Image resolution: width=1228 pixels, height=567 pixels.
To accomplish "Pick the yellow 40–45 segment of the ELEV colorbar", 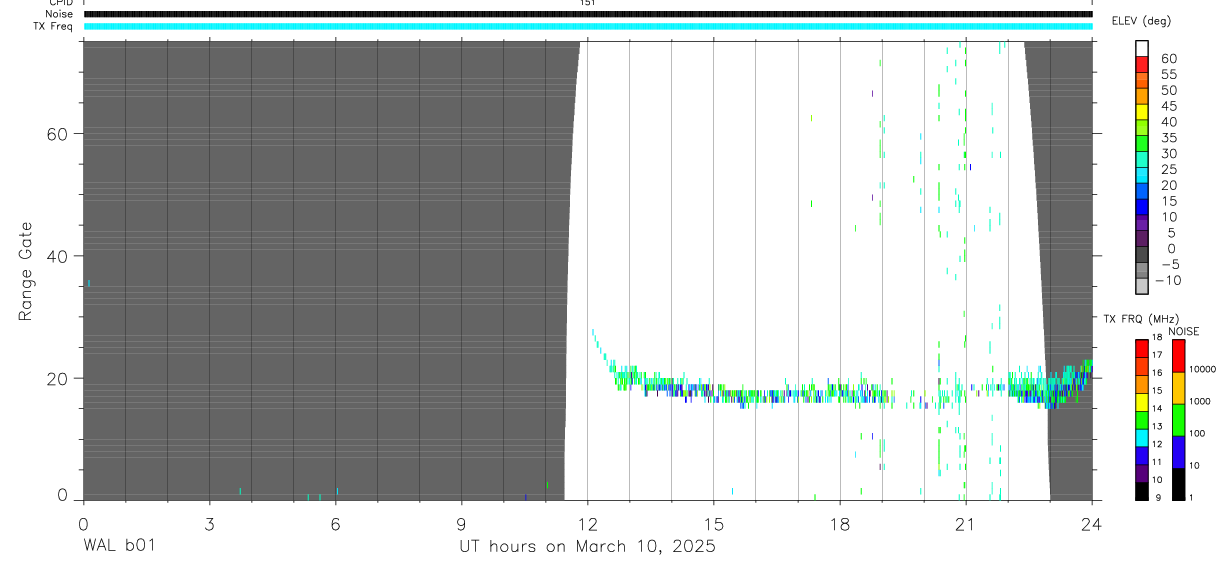I will 1142,113.
